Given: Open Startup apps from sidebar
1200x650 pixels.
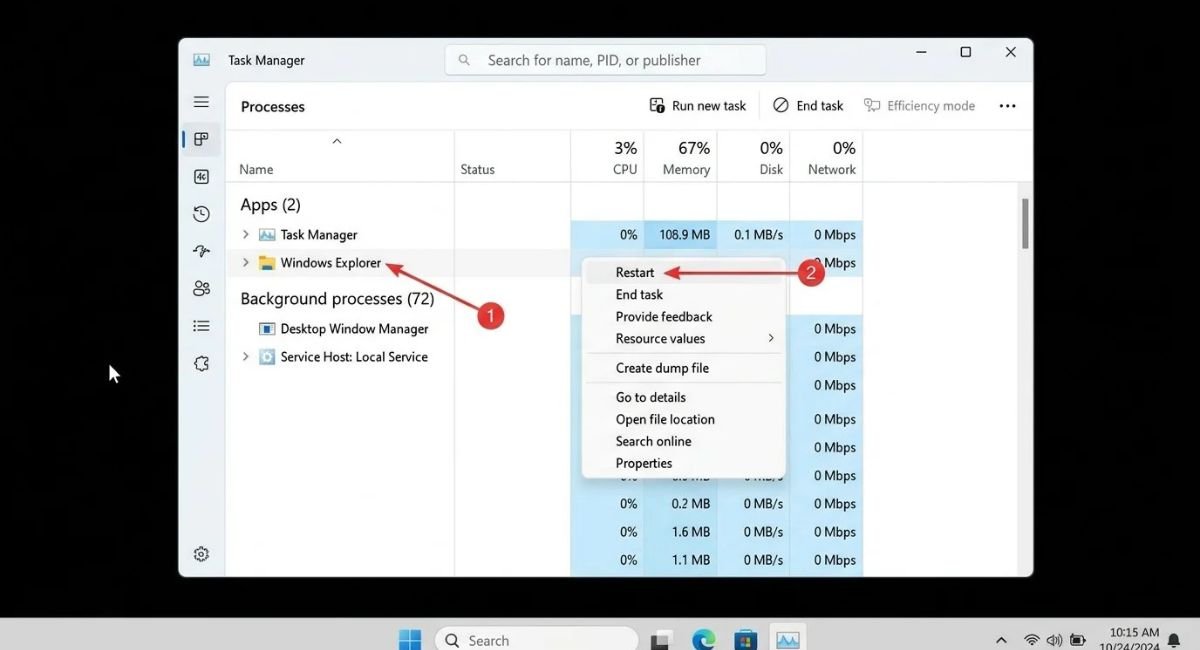Looking at the screenshot, I should [201, 251].
